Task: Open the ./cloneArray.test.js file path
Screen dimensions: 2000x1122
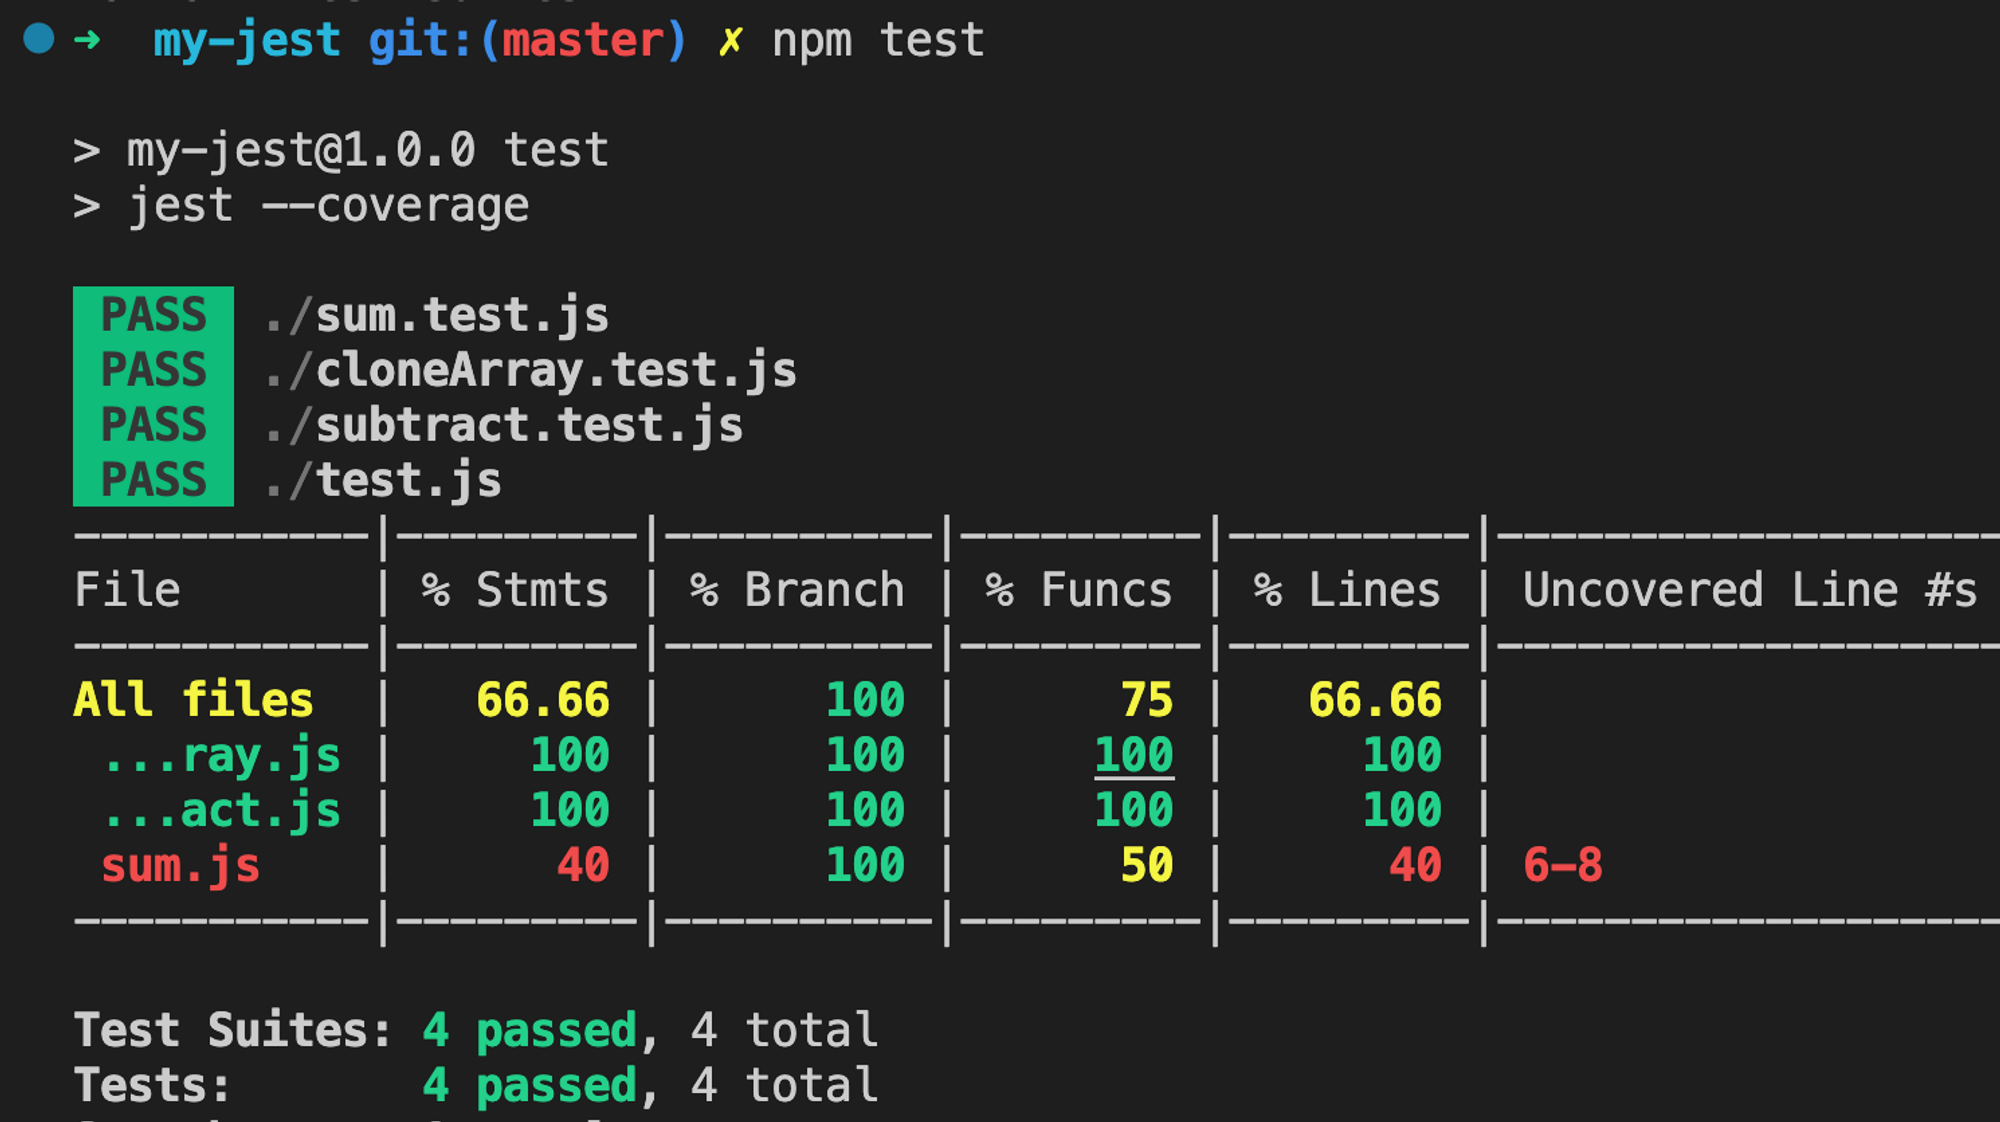Action: pos(531,371)
